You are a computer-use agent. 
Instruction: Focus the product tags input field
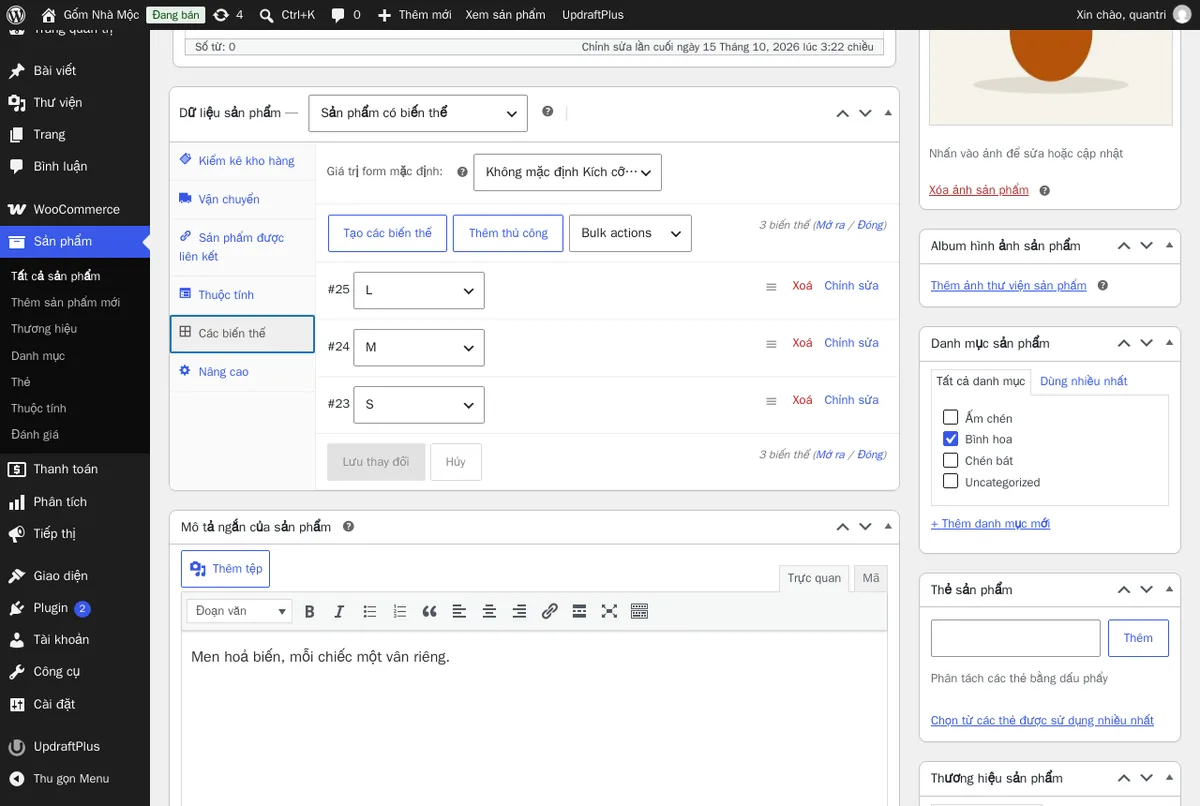[1015, 638]
